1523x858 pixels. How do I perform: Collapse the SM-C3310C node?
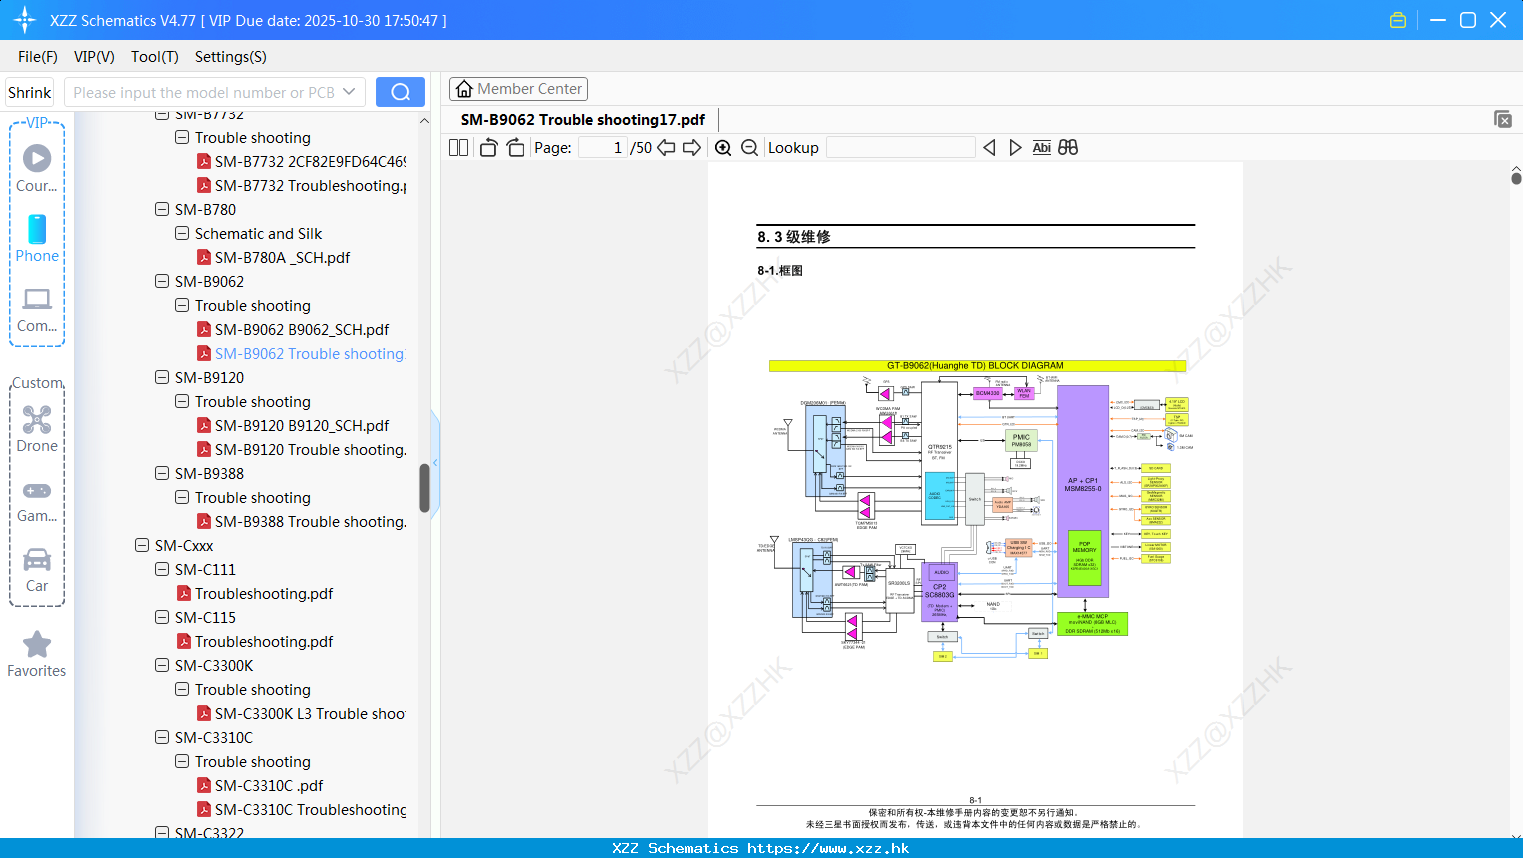click(162, 737)
